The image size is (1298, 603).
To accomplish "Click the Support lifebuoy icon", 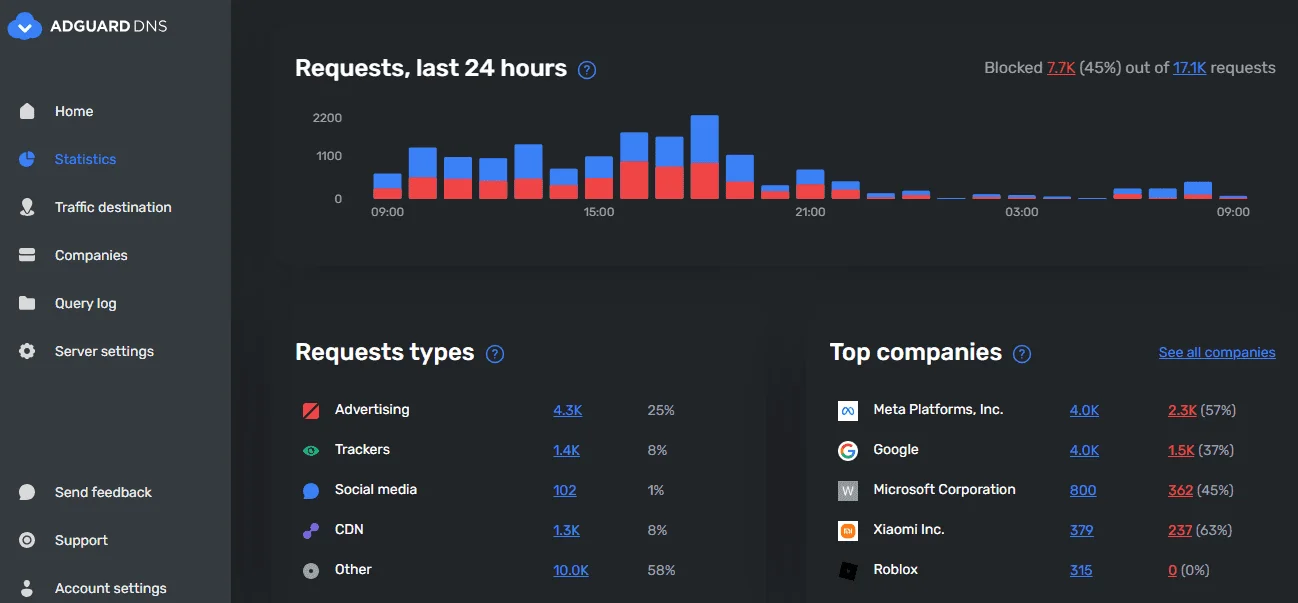I will pyautogui.click(x=27, y=540).
